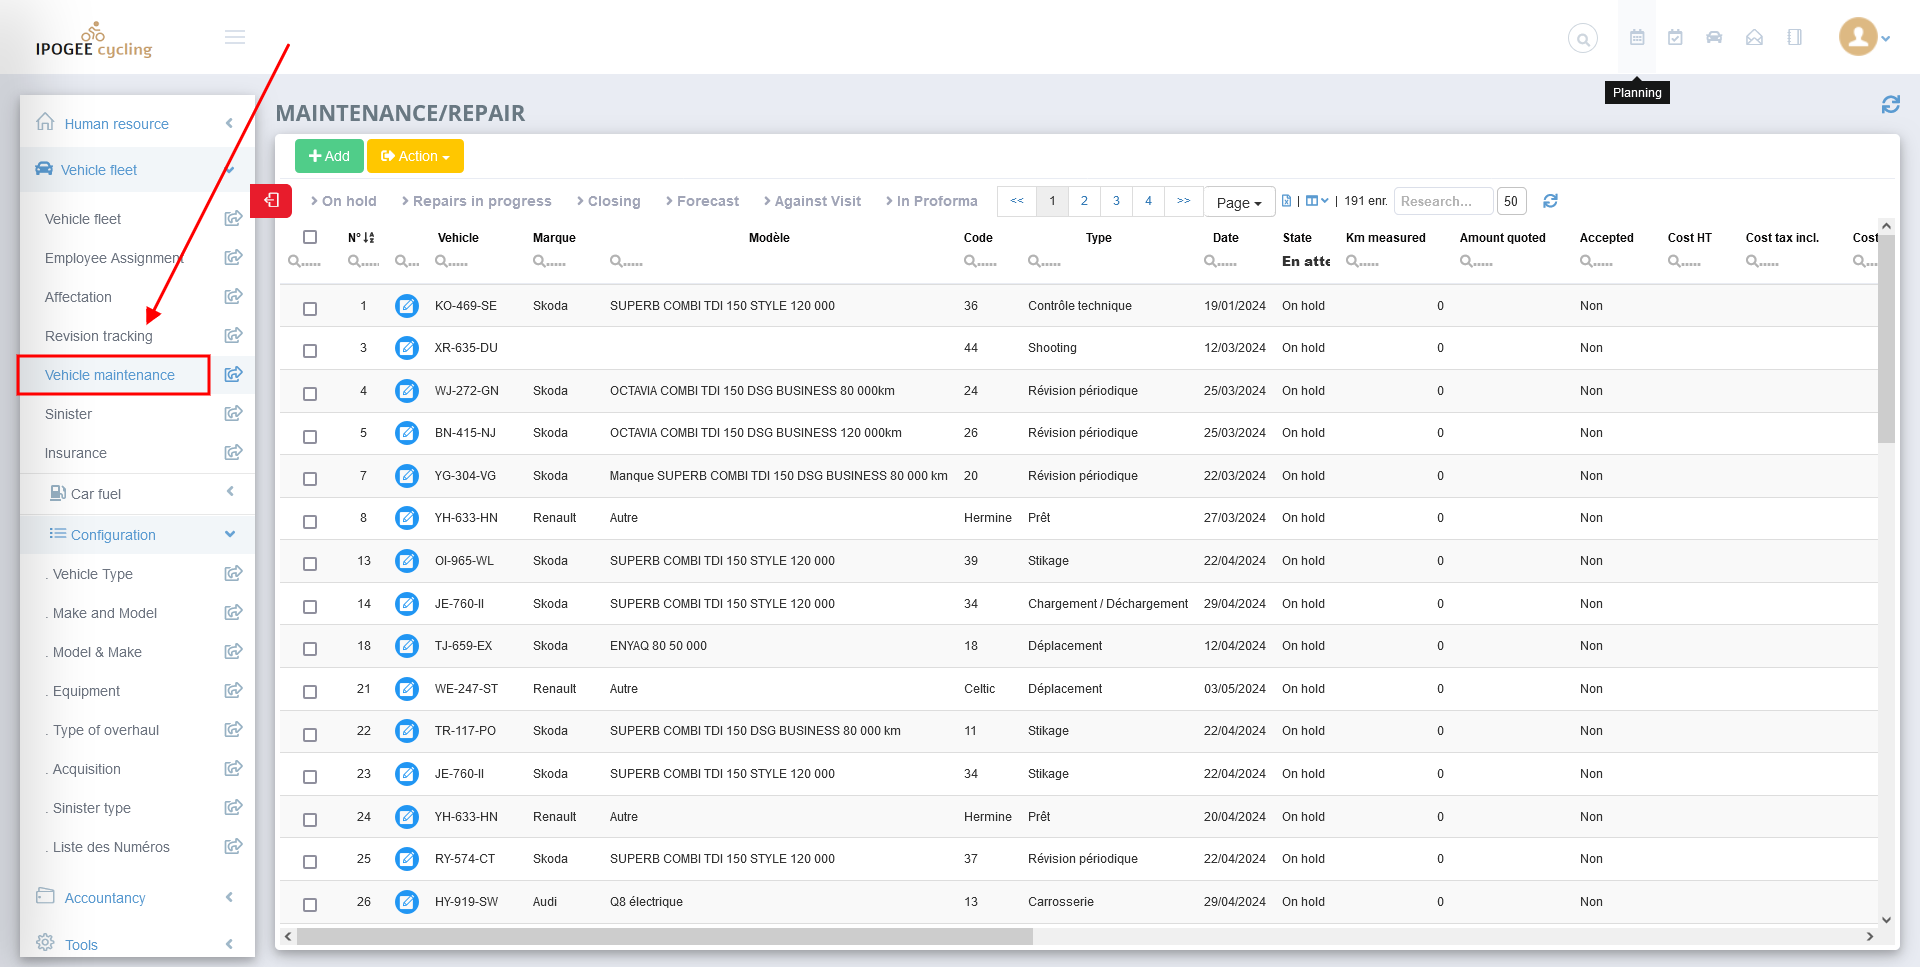Collapse the Configuration section
The width and height of the screenshot is (1920, 967).
click(x=137, y=535)
